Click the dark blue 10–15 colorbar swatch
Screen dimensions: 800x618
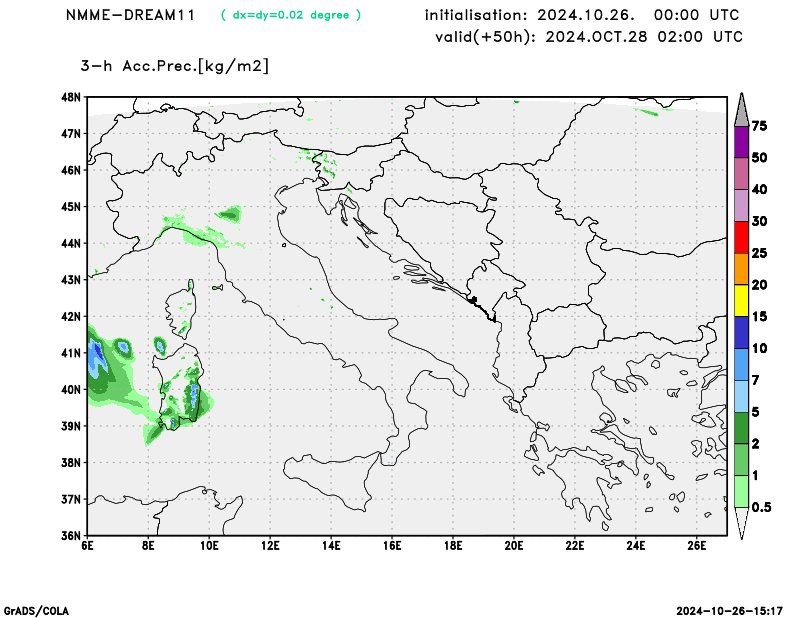(741, 332)
